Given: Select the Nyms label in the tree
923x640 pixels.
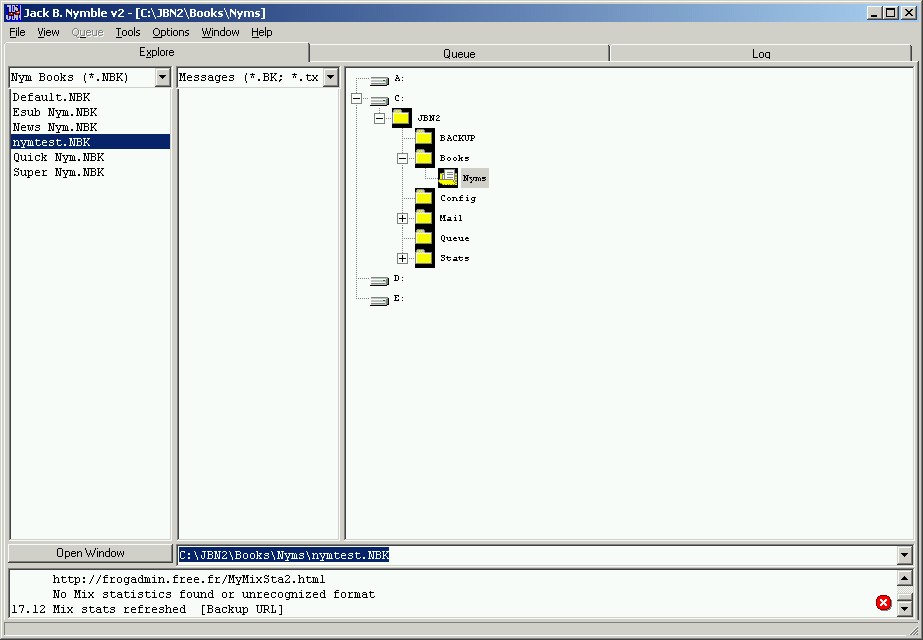Looking at the screenshot, I should (474, 178).
